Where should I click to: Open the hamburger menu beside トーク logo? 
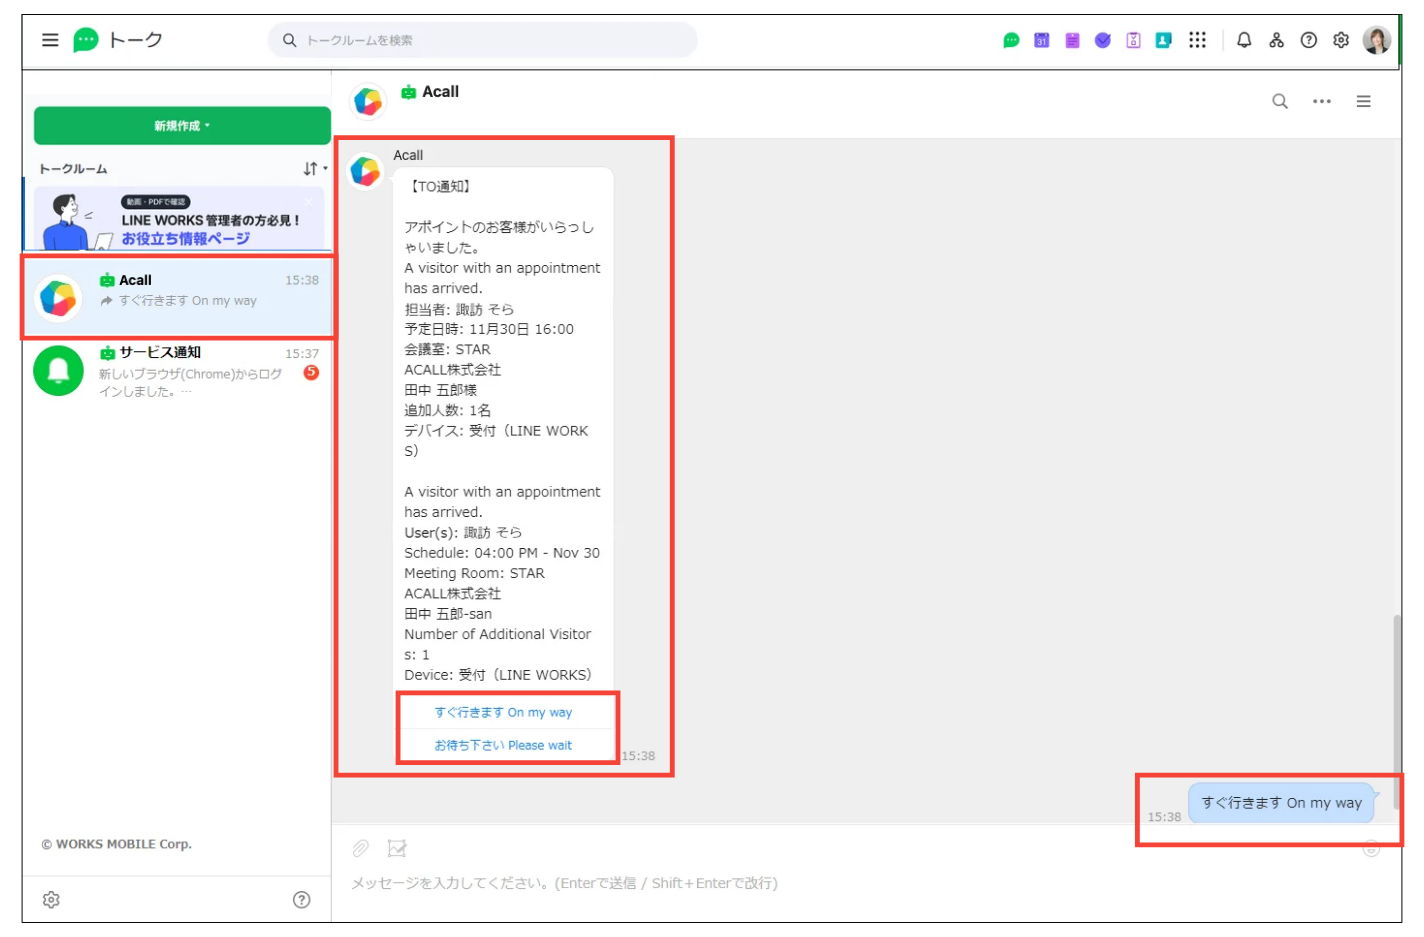coord(50,40)
